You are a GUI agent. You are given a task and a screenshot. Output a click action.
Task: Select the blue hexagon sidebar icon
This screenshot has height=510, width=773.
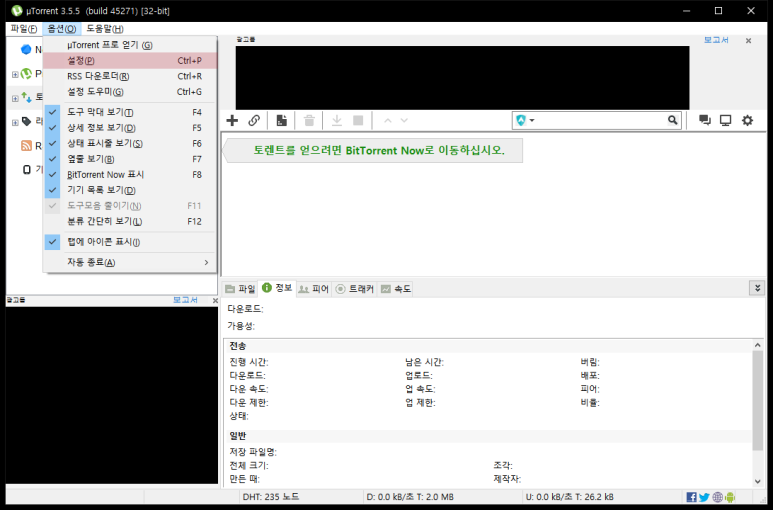click(x=26, y=49)
